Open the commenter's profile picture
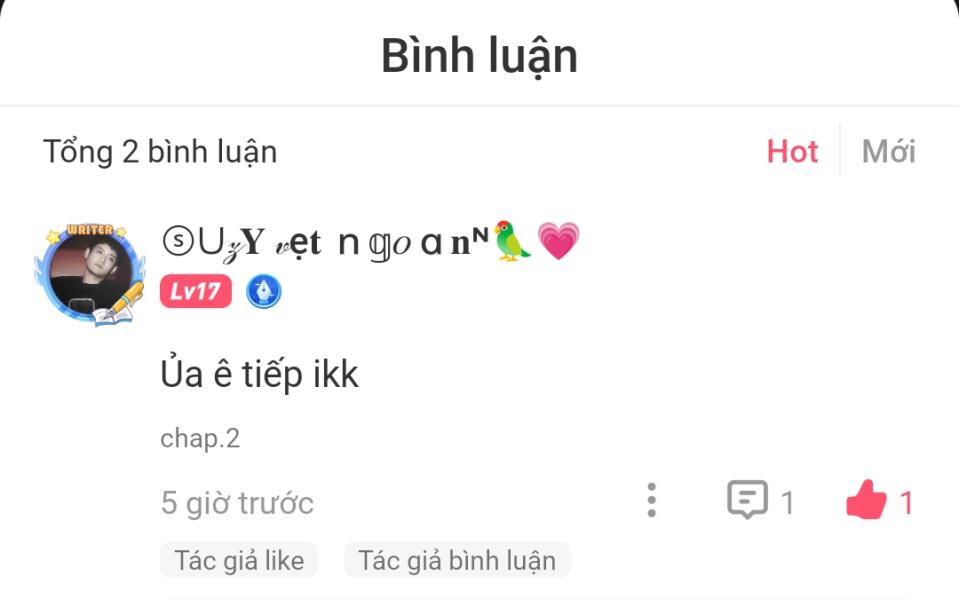The height and width of the screenshot is (600, 959). 91,273
